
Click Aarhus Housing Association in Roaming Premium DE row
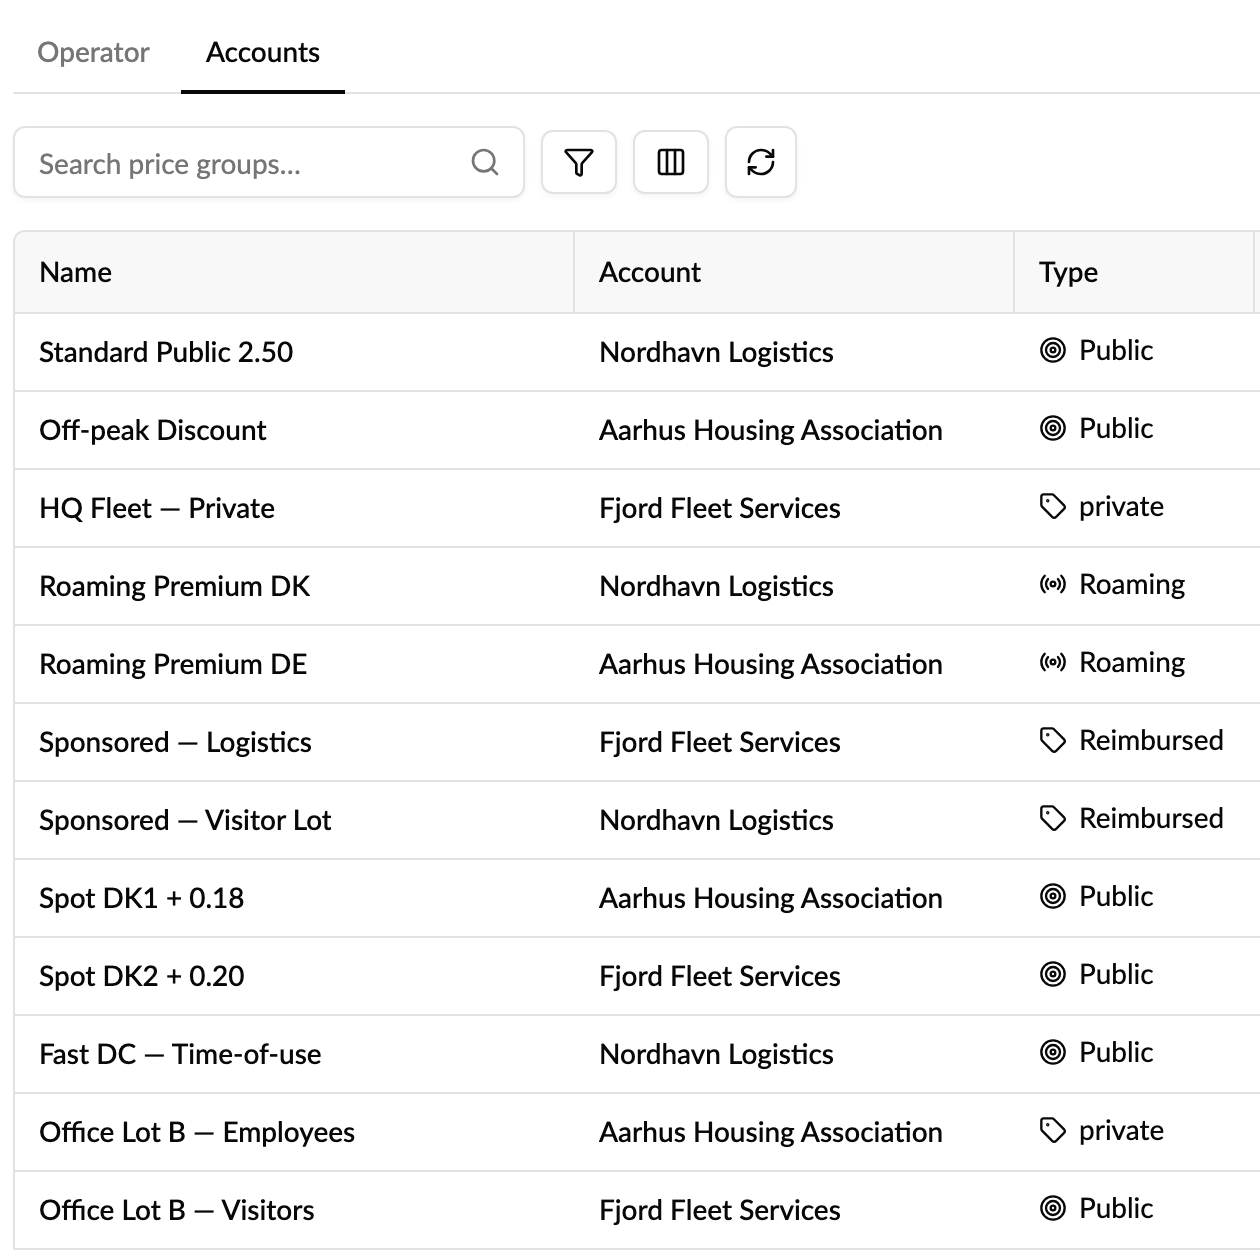point(771,664)
